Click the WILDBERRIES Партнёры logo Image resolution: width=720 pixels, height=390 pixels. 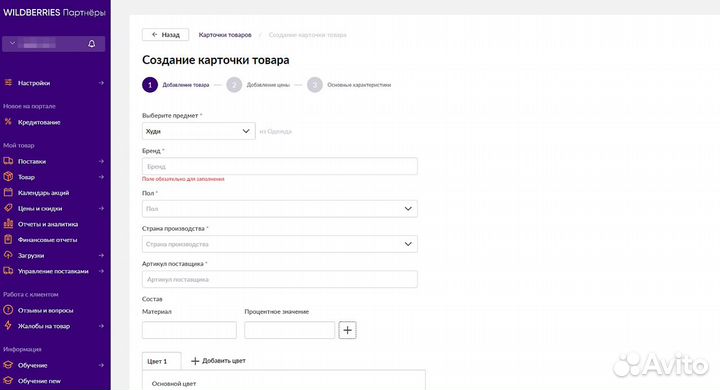54,12
